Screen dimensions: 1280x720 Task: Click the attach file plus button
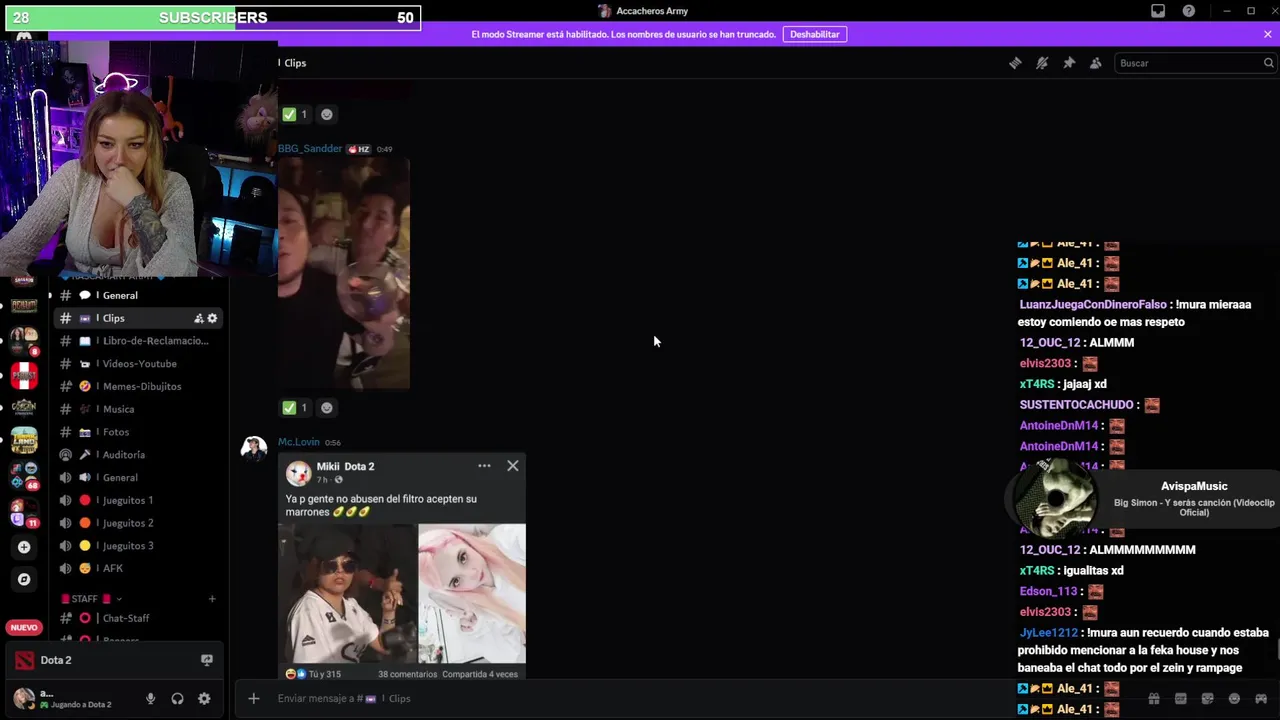coord(254,698)
